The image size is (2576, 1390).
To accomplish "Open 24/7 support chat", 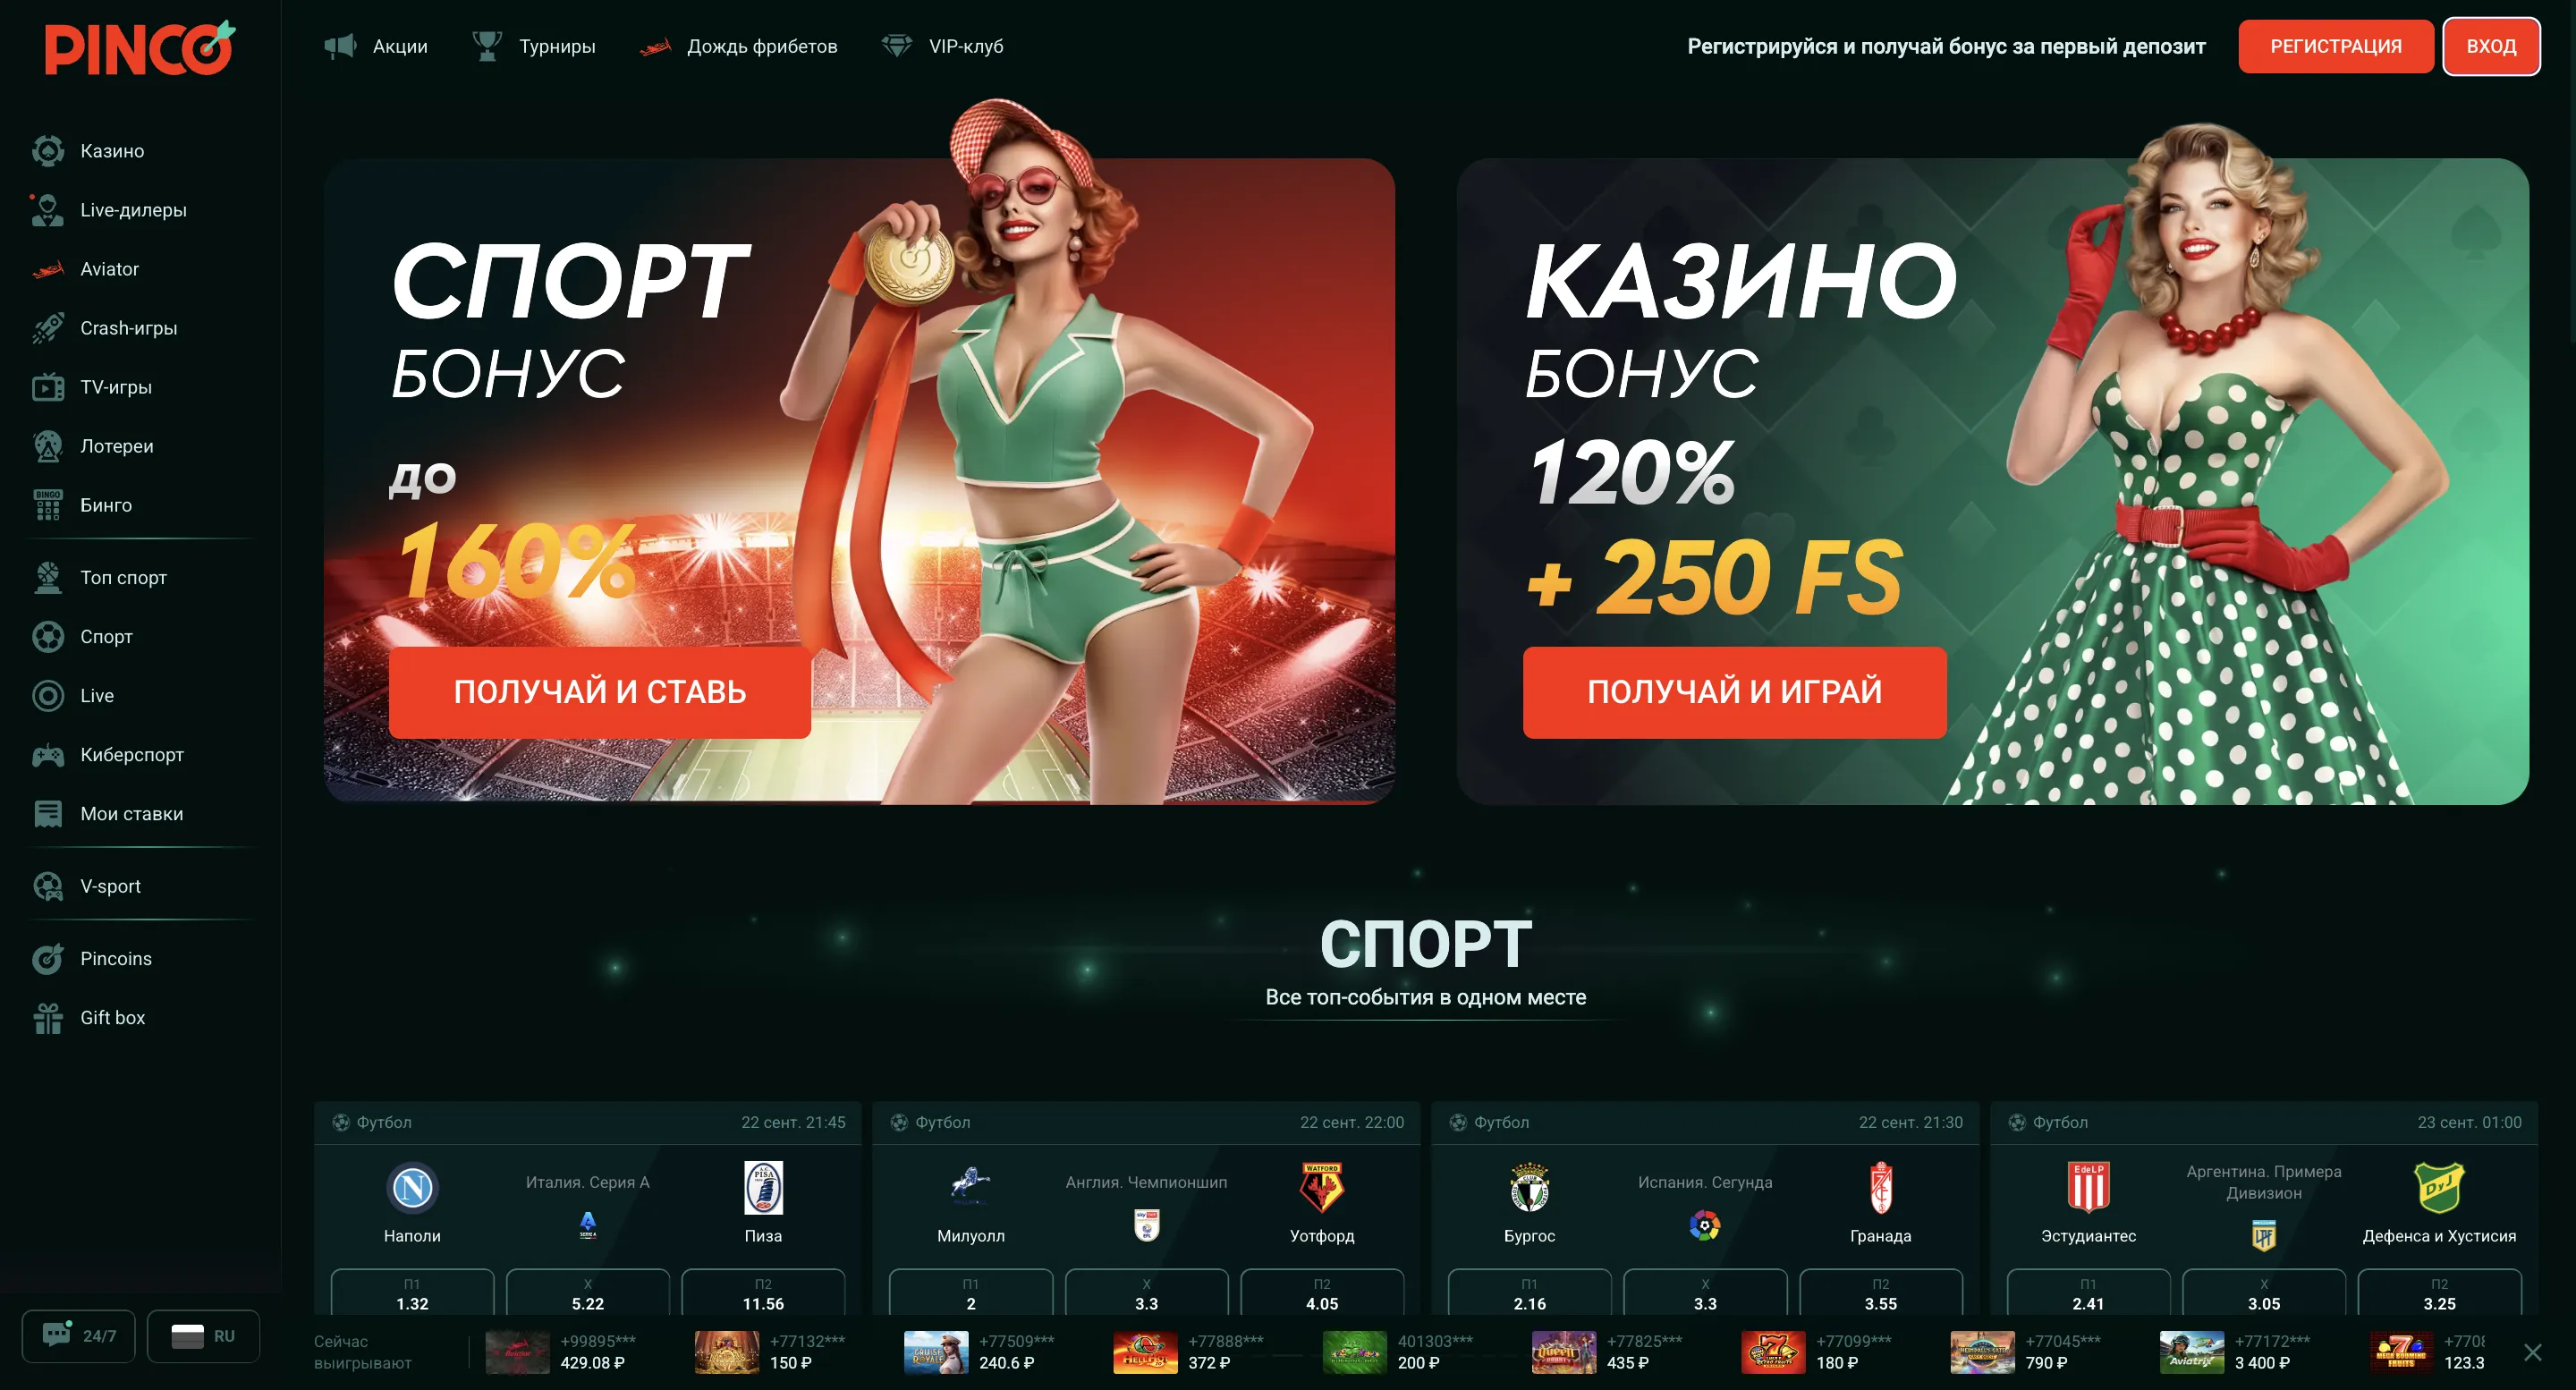I will 79,1336.
